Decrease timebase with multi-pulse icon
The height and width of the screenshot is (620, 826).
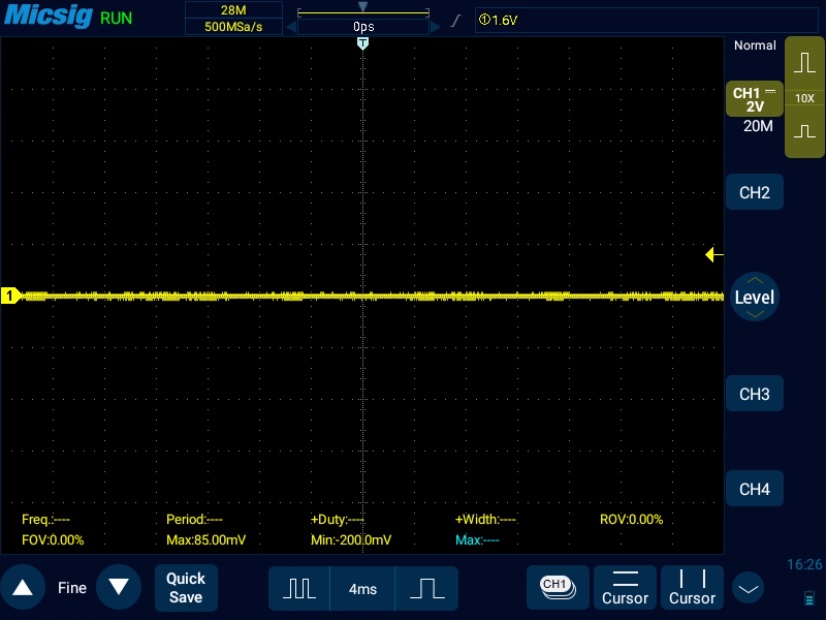pyautogui.click(x=299, y=588)
